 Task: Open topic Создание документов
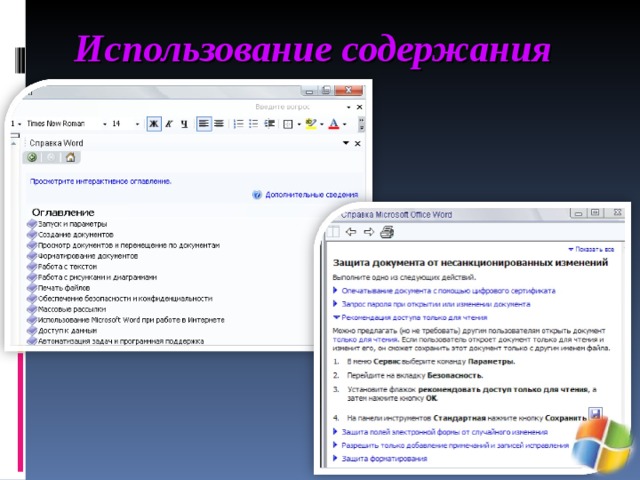[76, 235]
